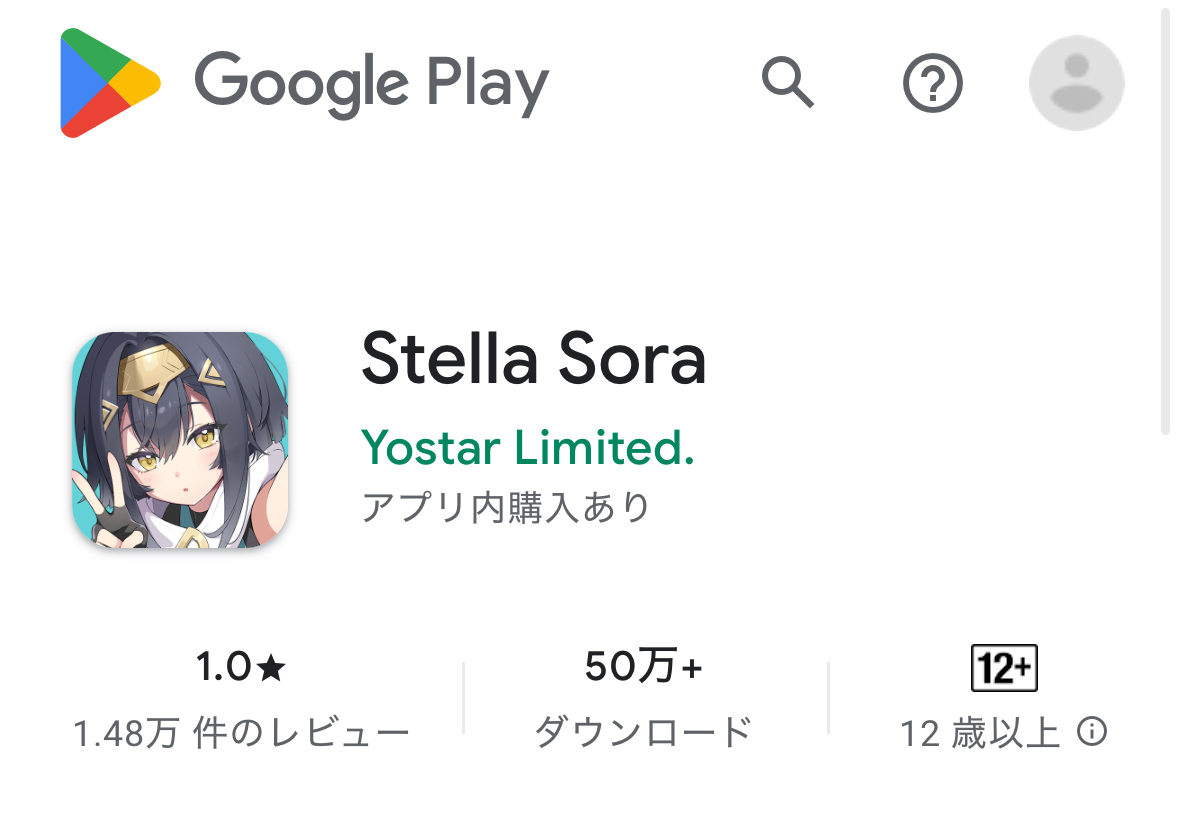This screenshot has height=816, width=1179.
Task: Open search with the magnifier icon
Action: coord(788,82)
